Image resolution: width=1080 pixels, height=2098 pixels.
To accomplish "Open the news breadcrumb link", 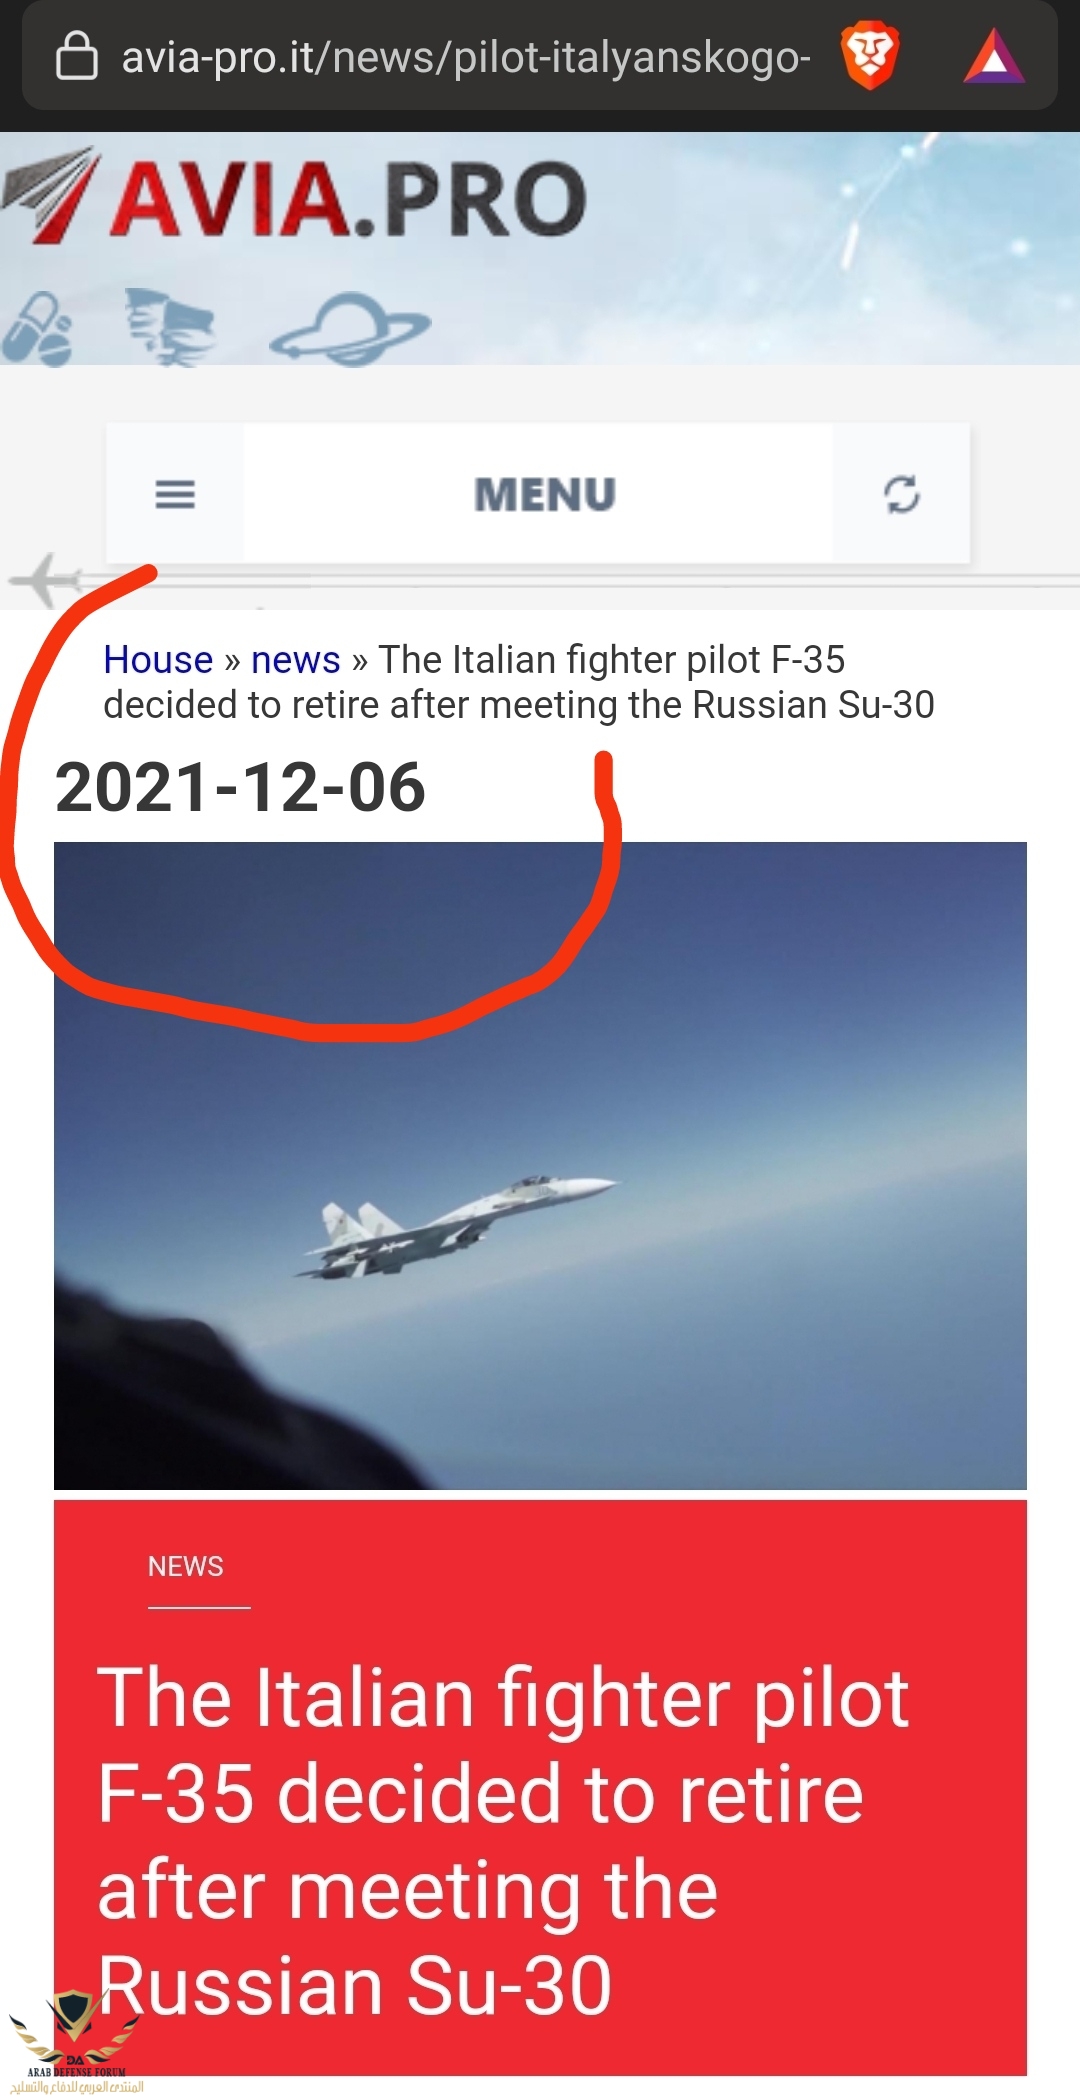I will coord(295,660).
